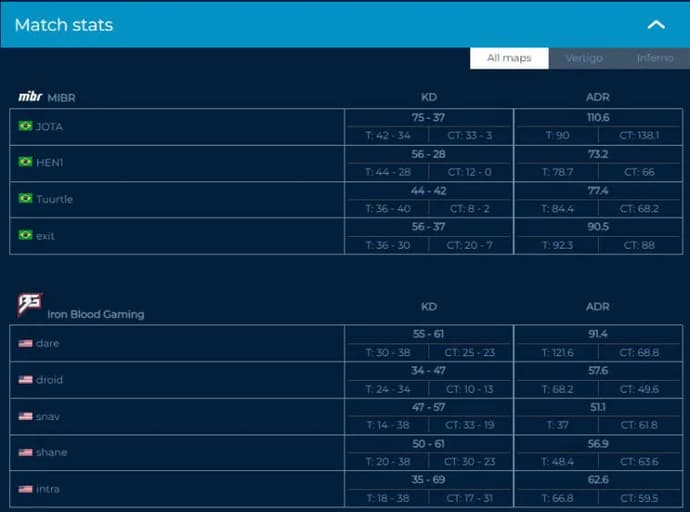Click JOTA's overall ADR 110.6
690x512 pixels.
pos(598,117)
